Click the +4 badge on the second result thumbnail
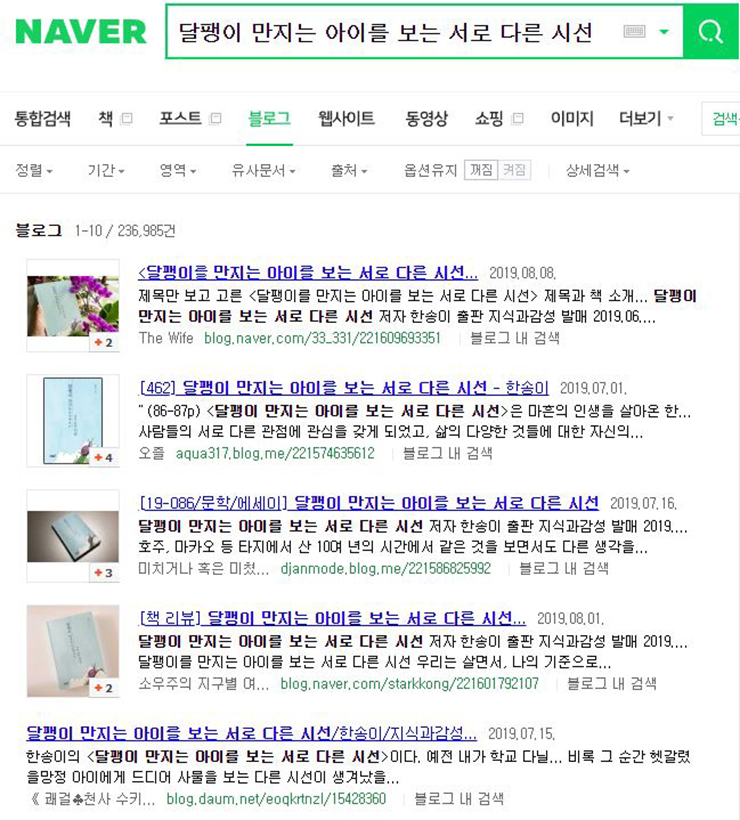Image resolution: width=740 pixels, height=820 pixels. pos(104,458)
